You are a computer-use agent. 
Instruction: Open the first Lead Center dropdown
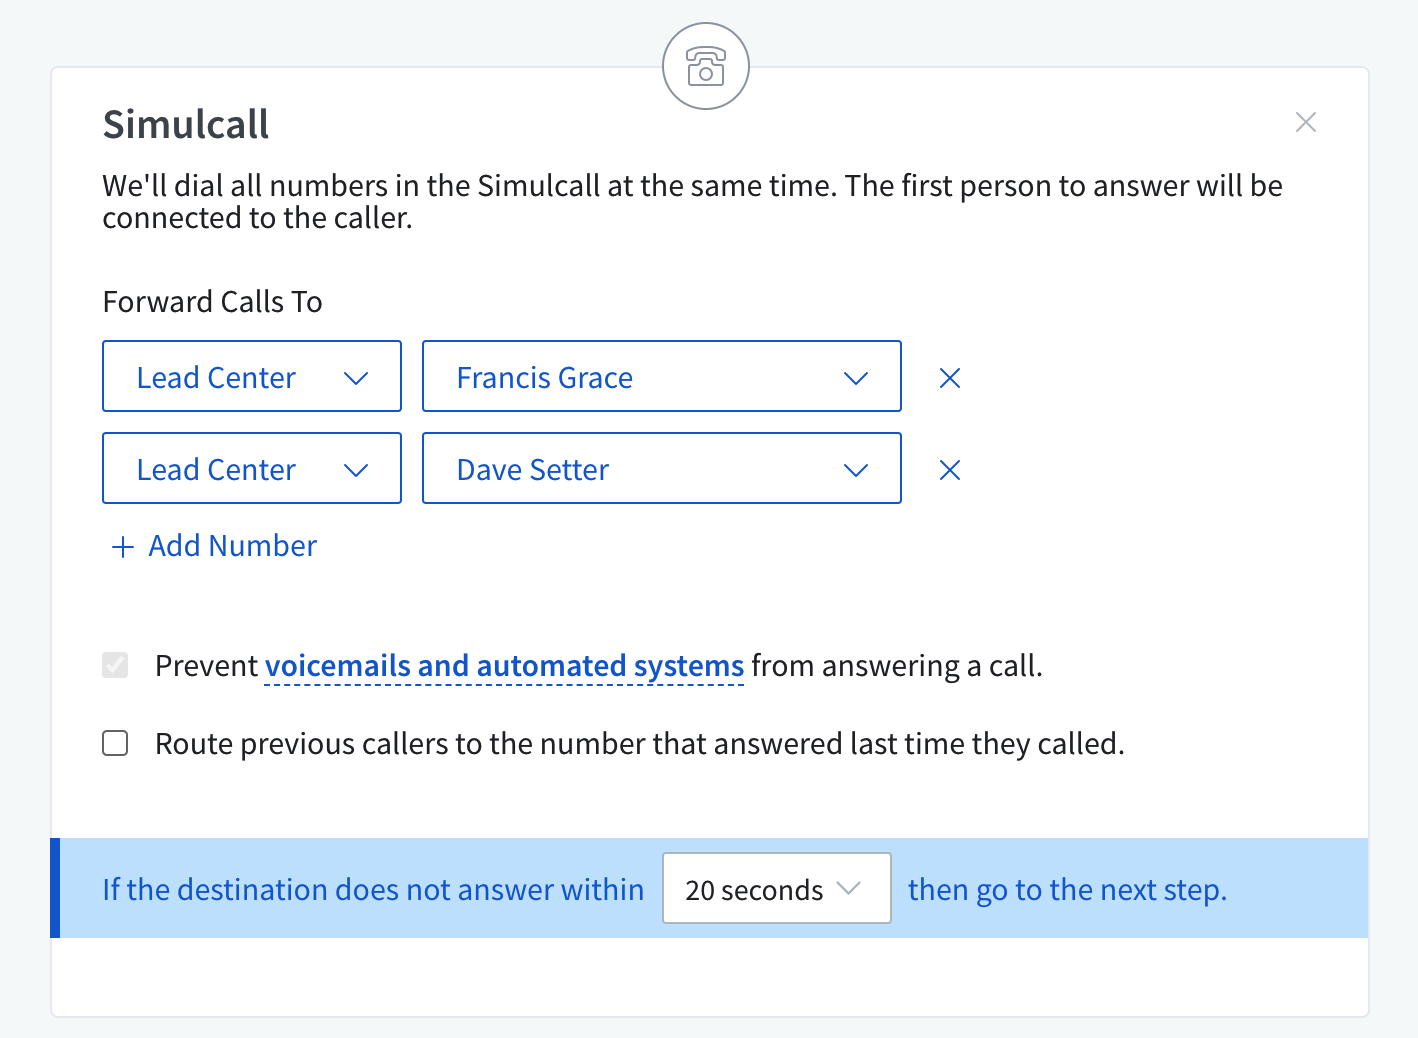pyautogui.click(x=252, y=376)
